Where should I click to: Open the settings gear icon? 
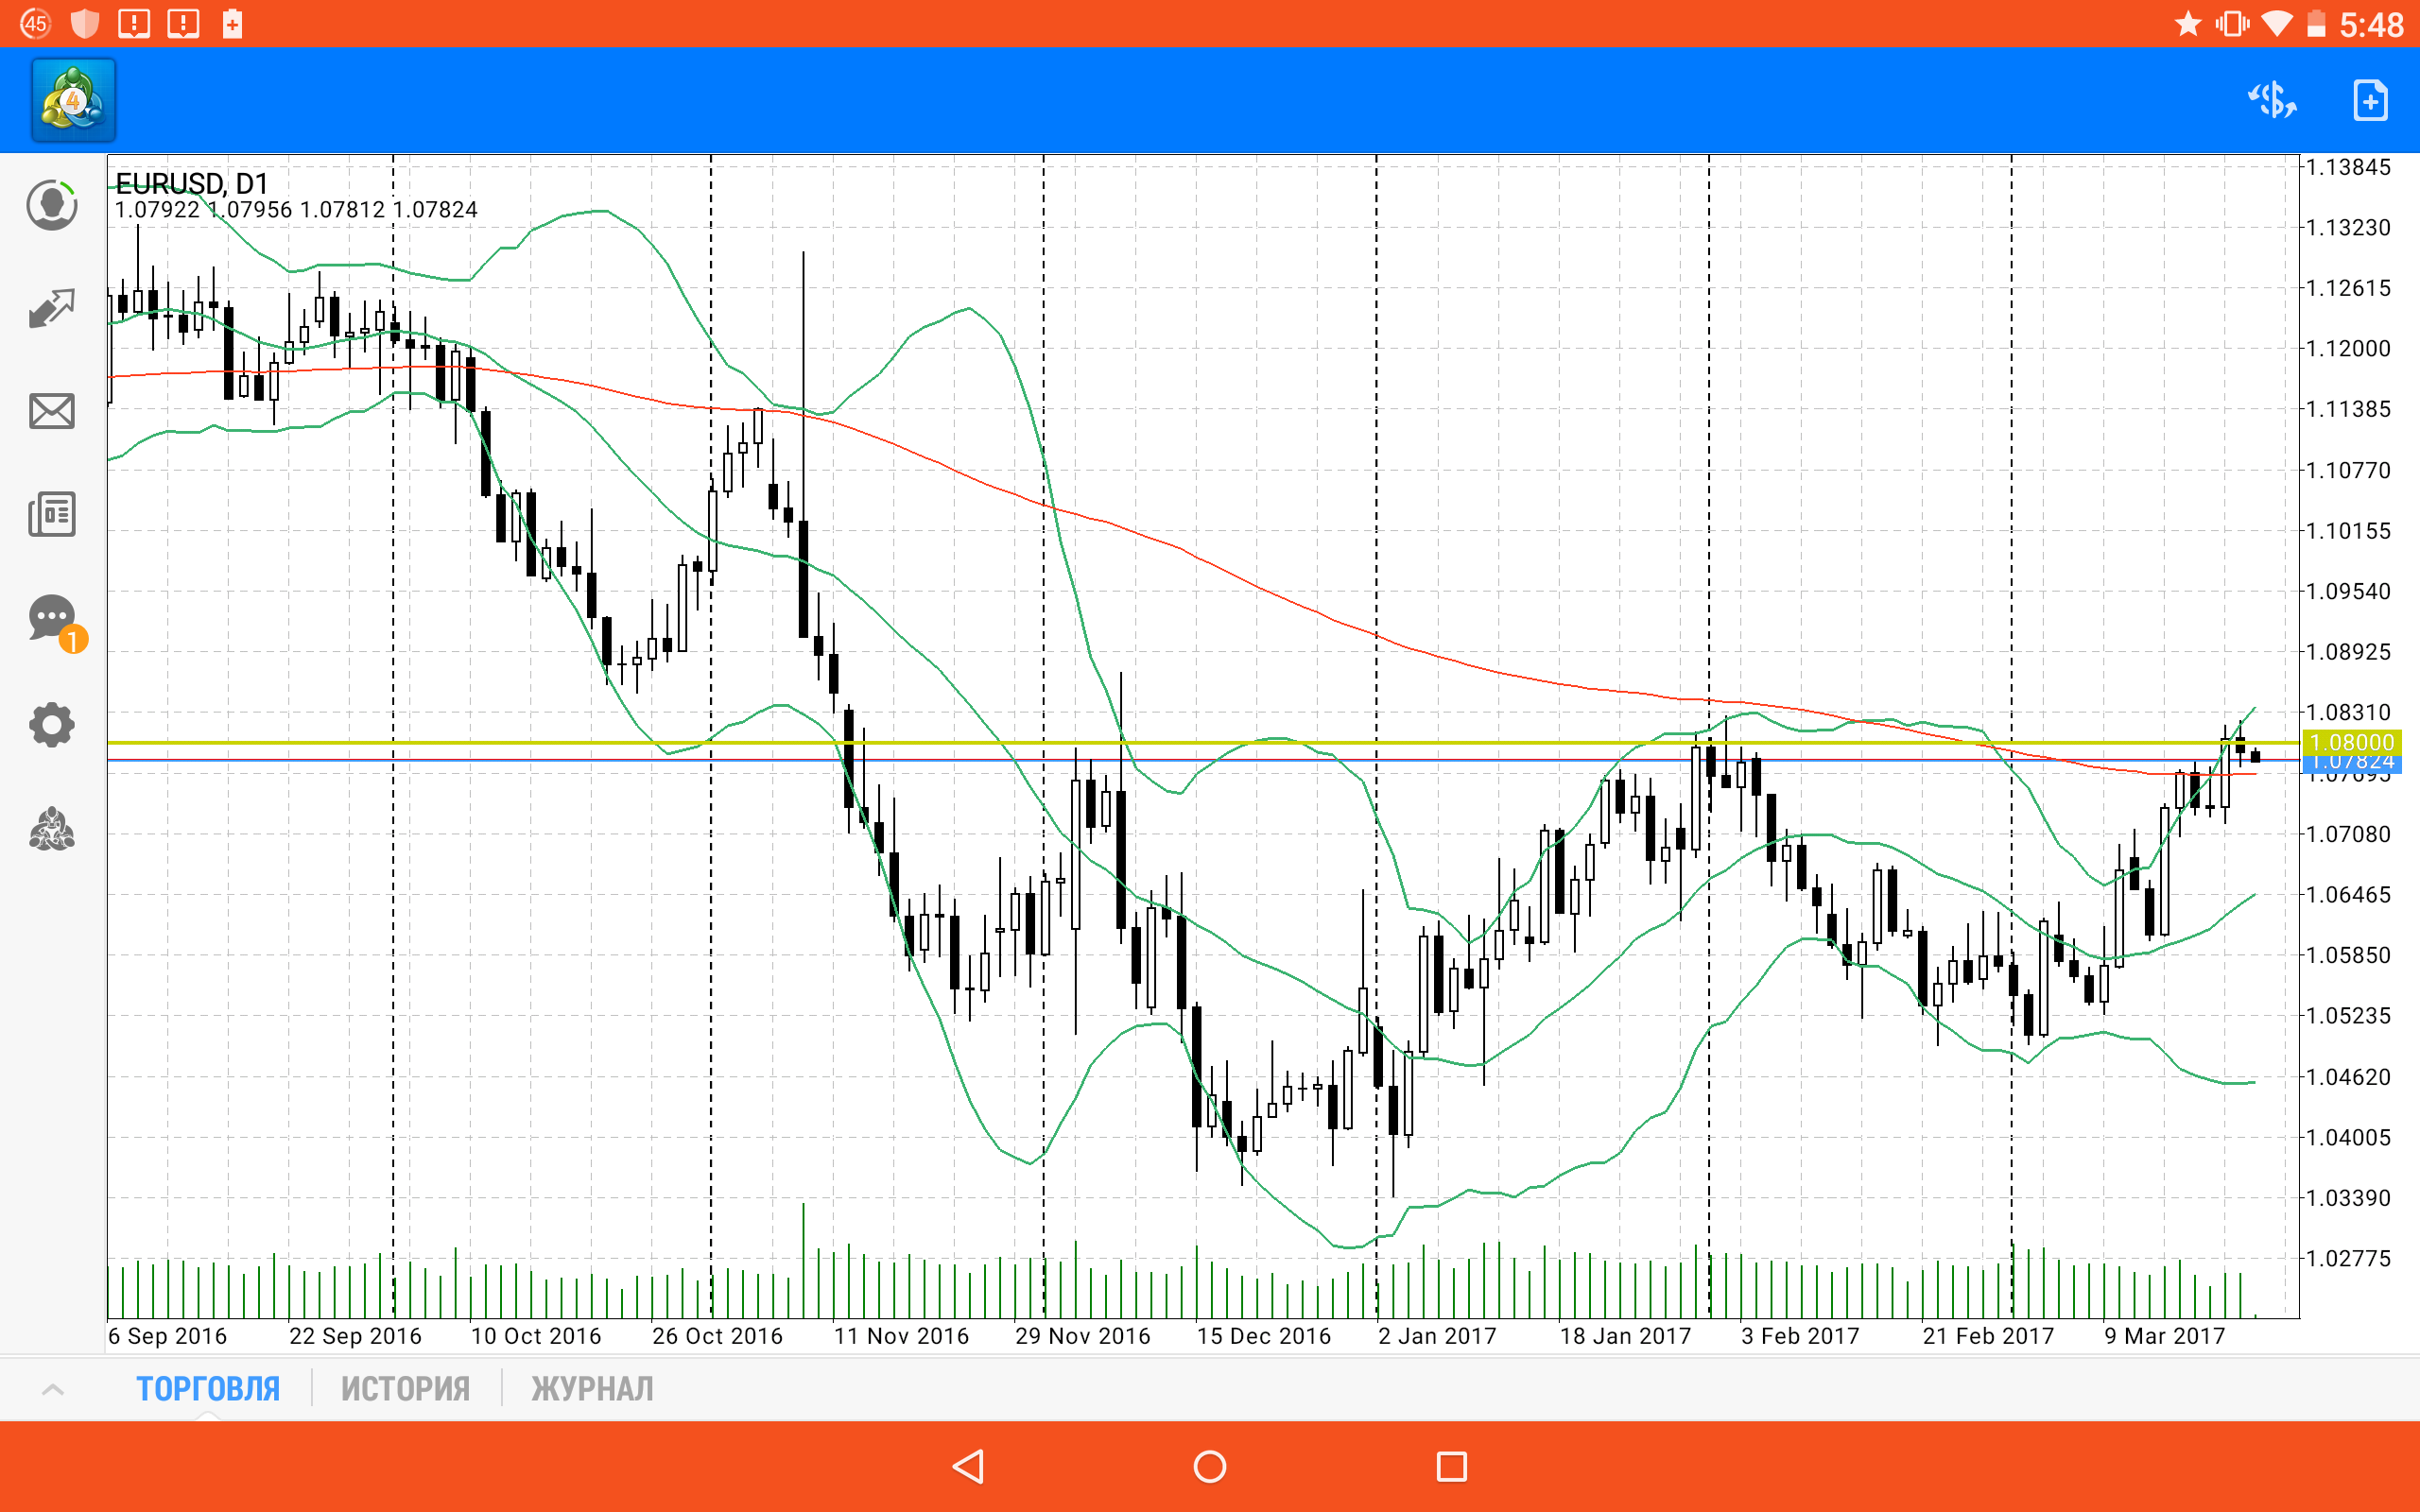(x=52, y=725)
